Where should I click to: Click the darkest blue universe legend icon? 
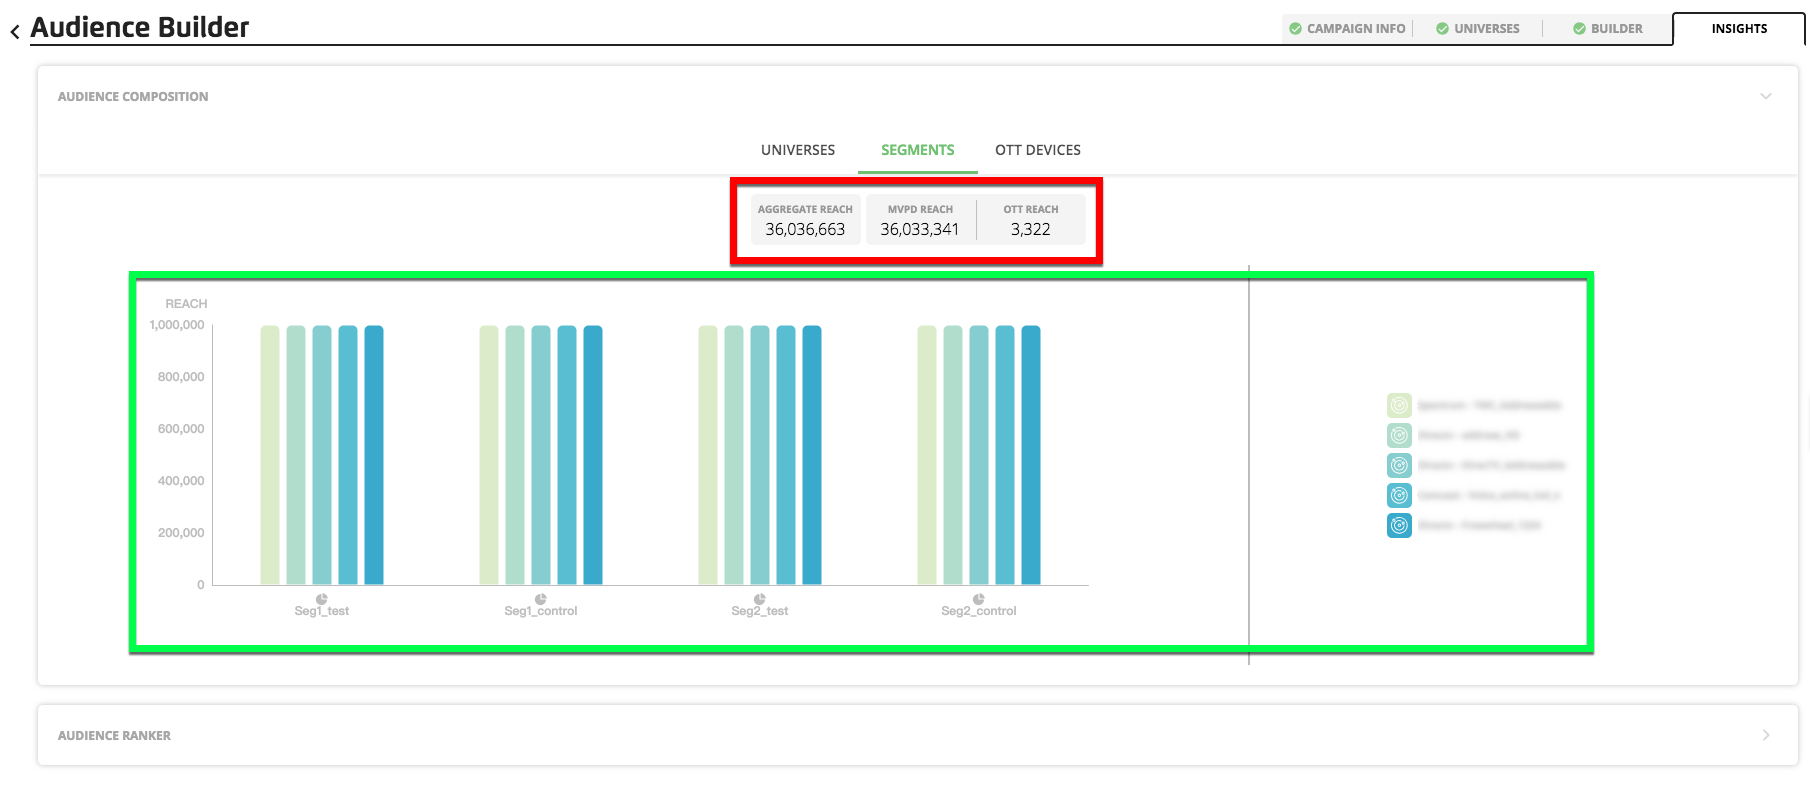pos(1399,525)
